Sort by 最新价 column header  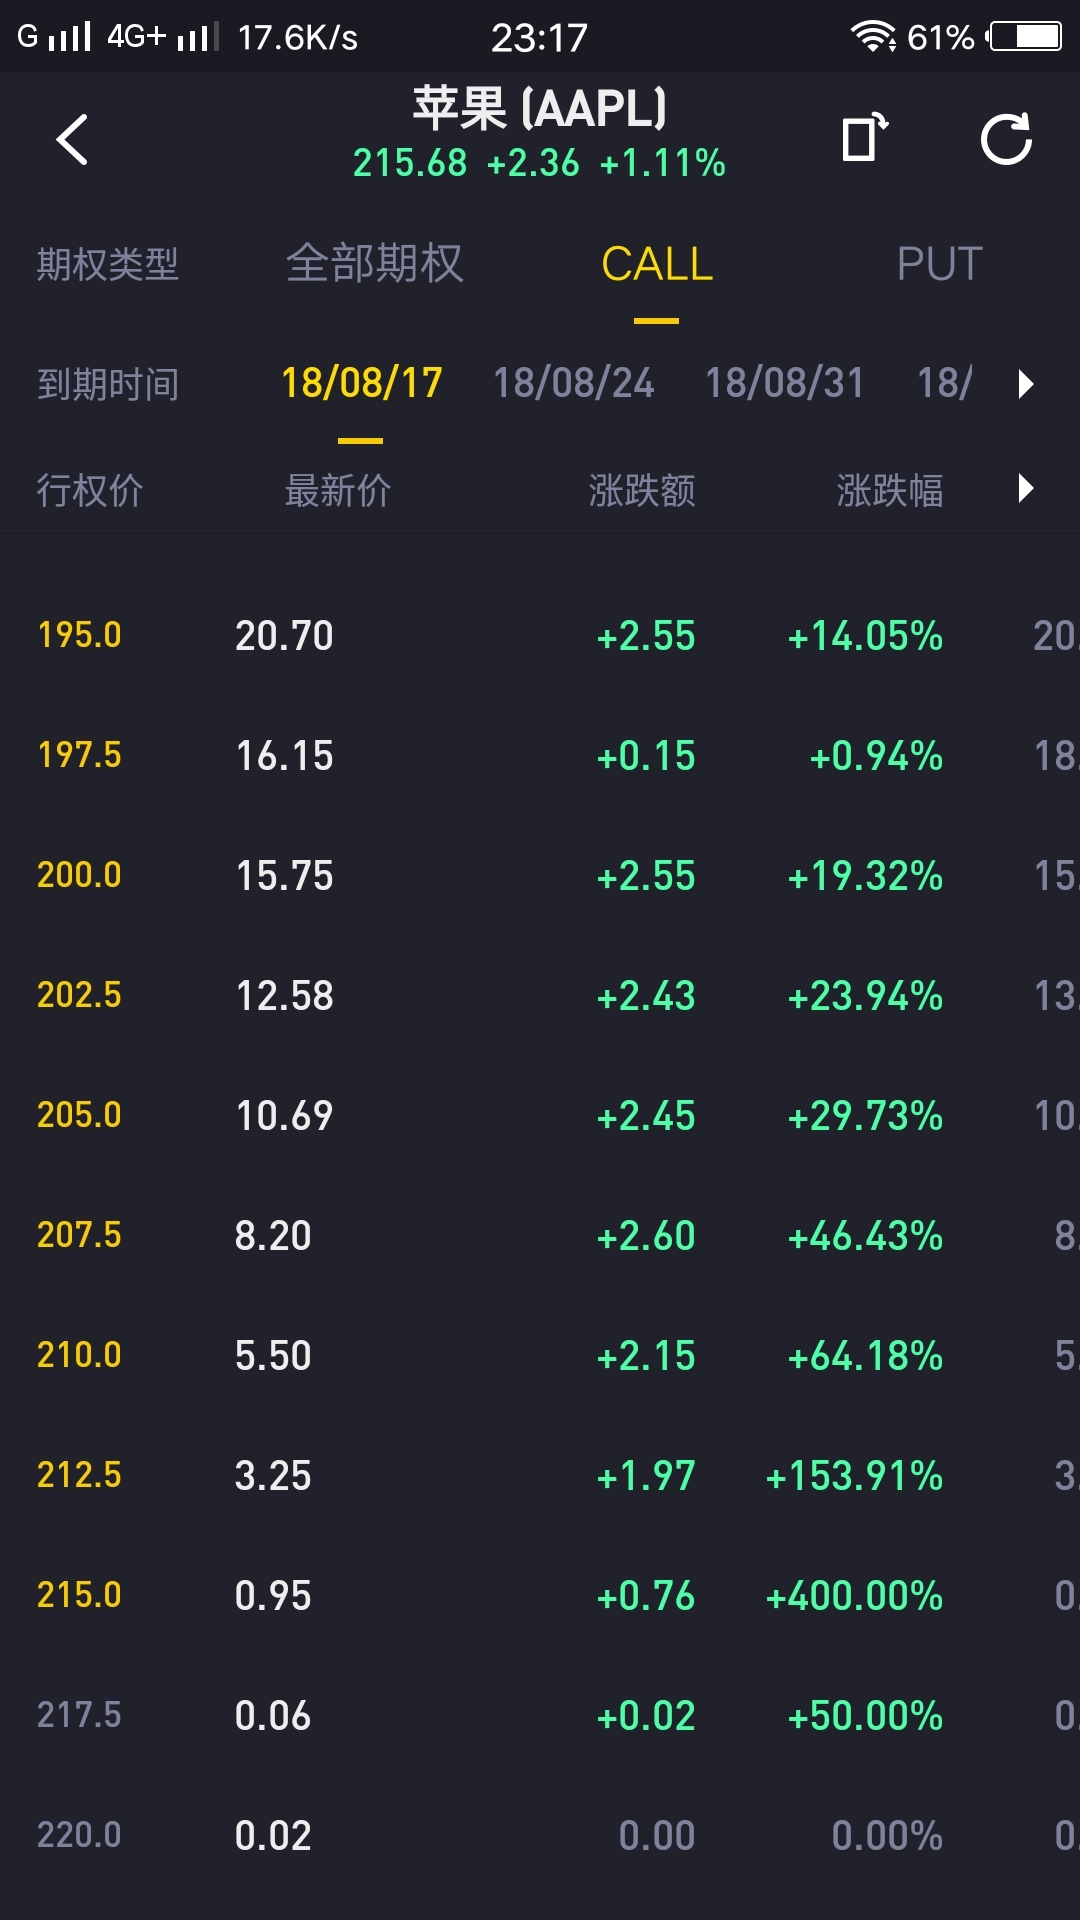(x=338, y=491)
